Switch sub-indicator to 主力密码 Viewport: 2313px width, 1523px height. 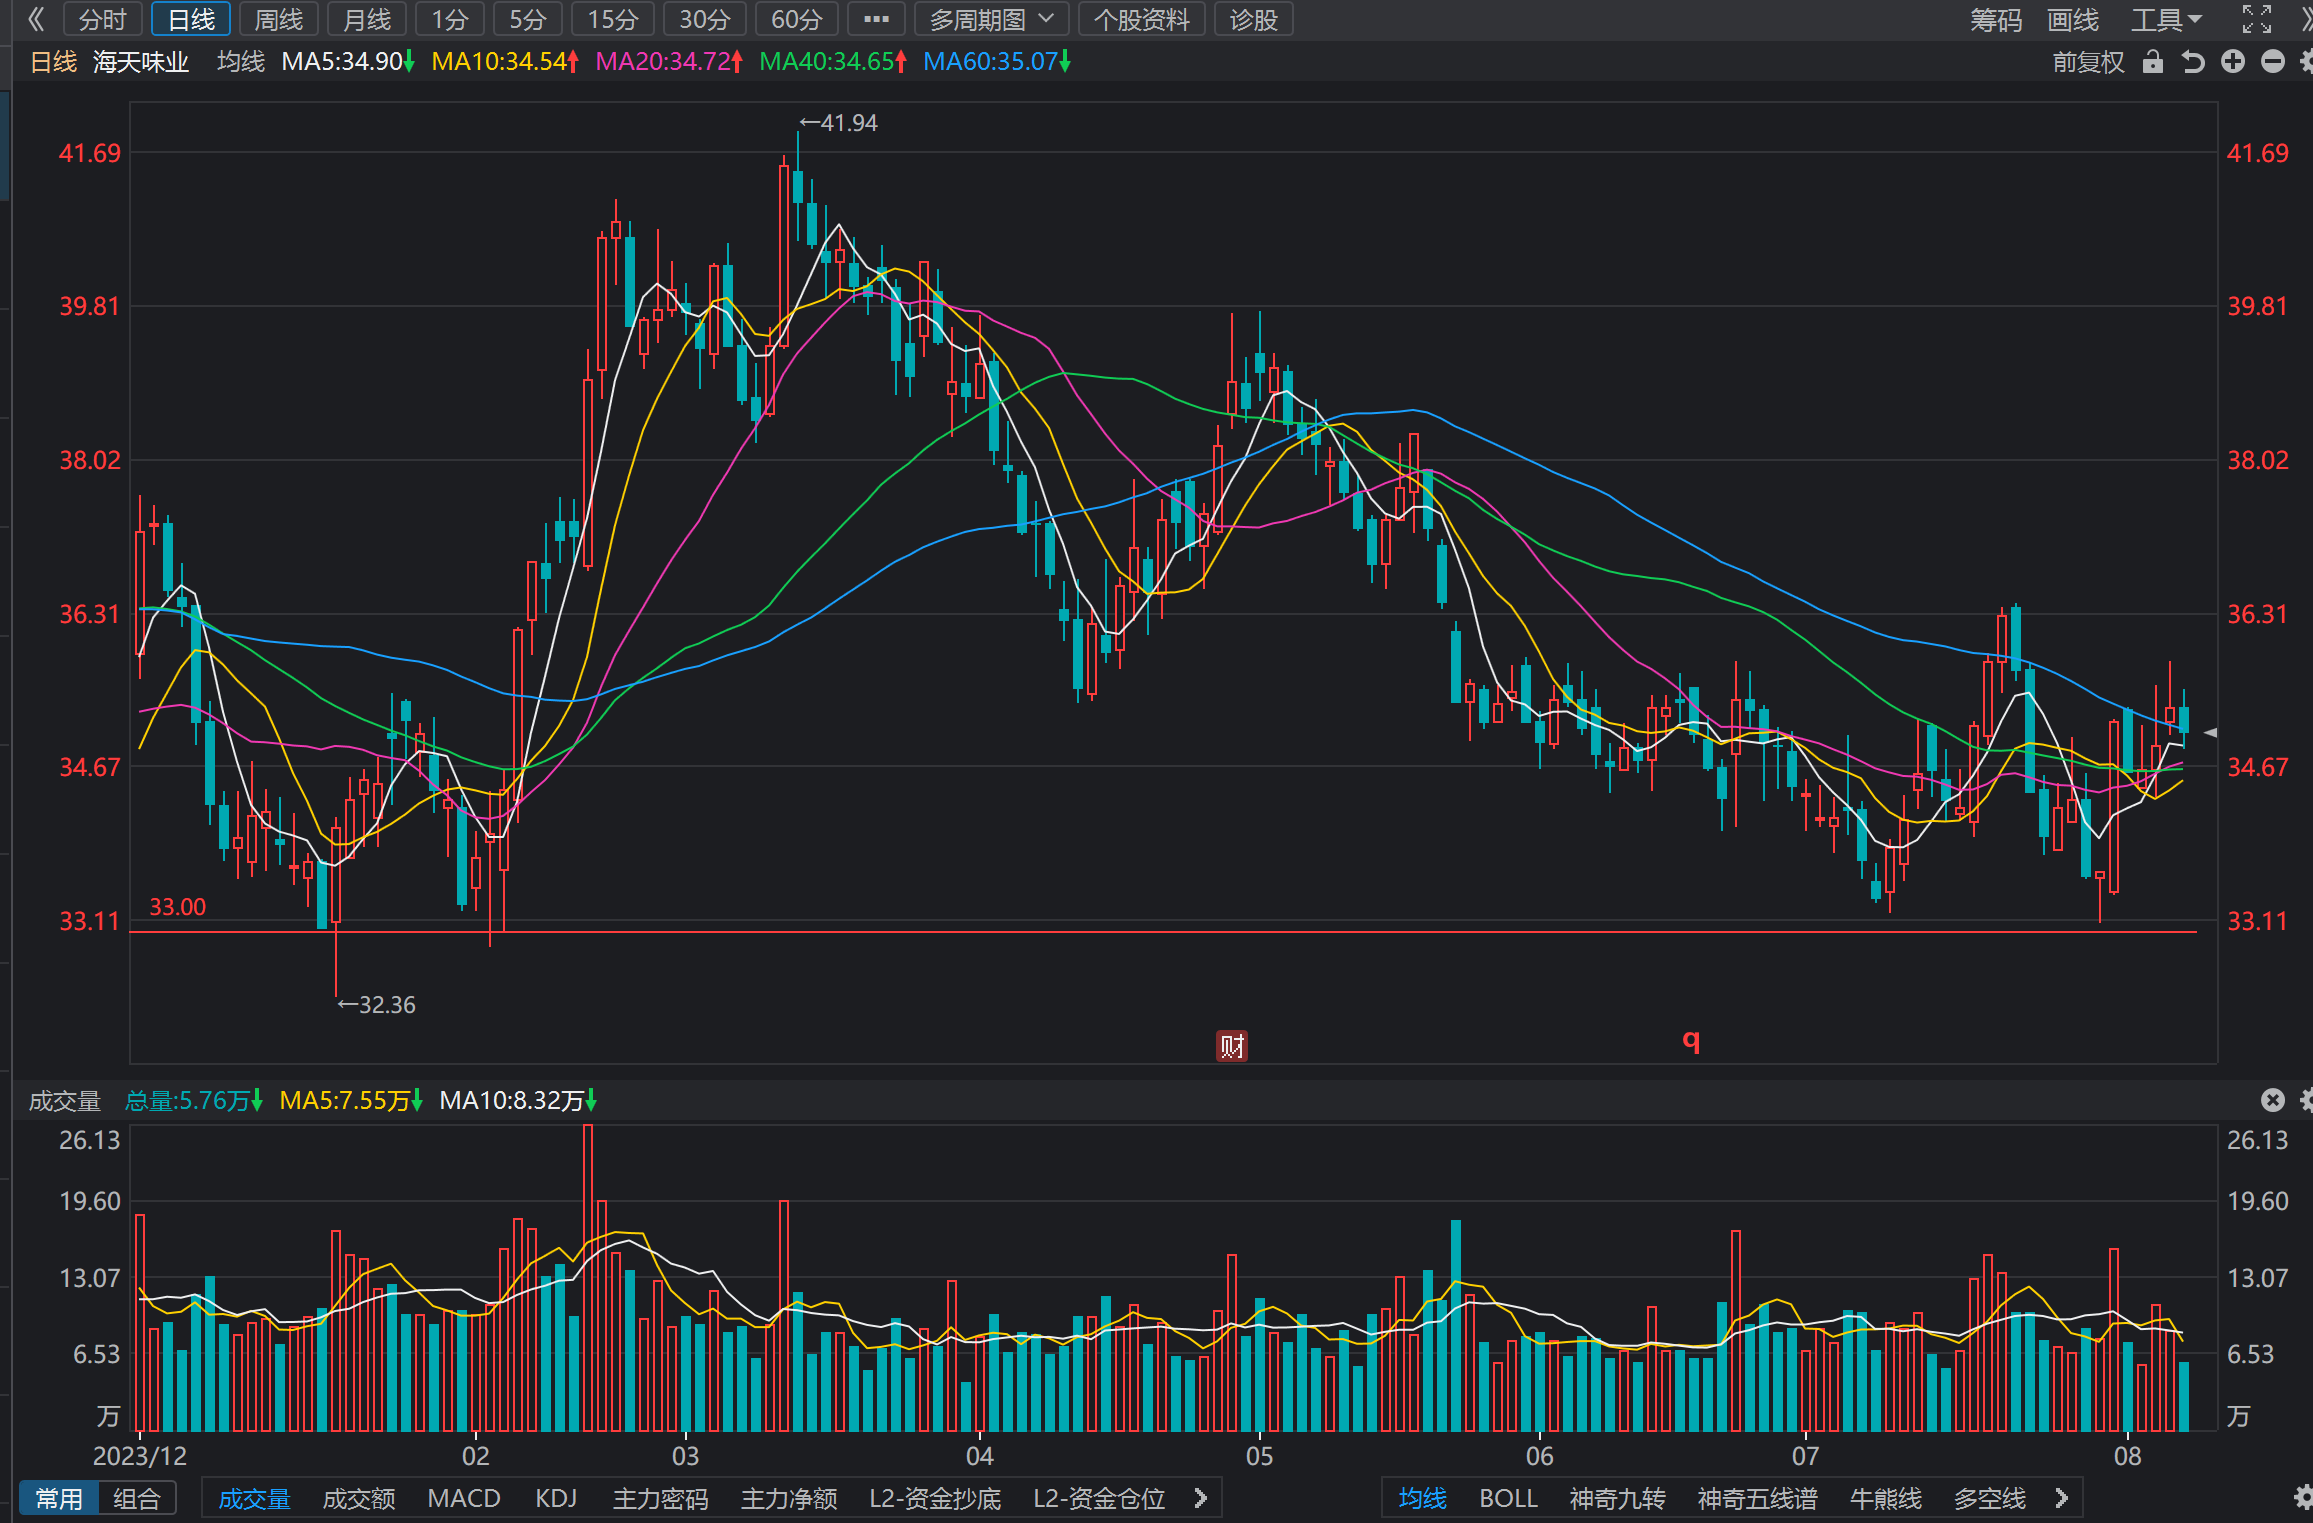coord(660,1498)
